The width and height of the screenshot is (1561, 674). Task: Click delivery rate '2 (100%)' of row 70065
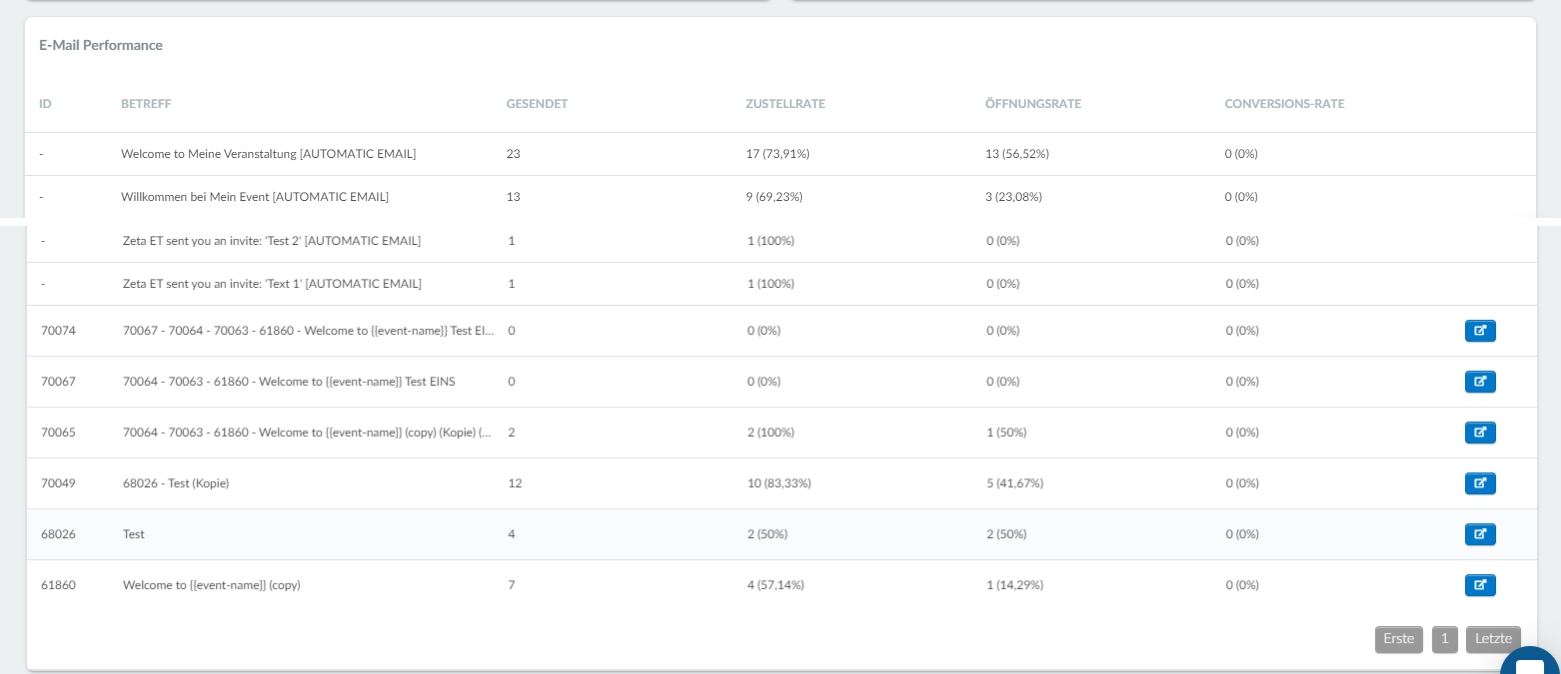(x=771, y=432)
